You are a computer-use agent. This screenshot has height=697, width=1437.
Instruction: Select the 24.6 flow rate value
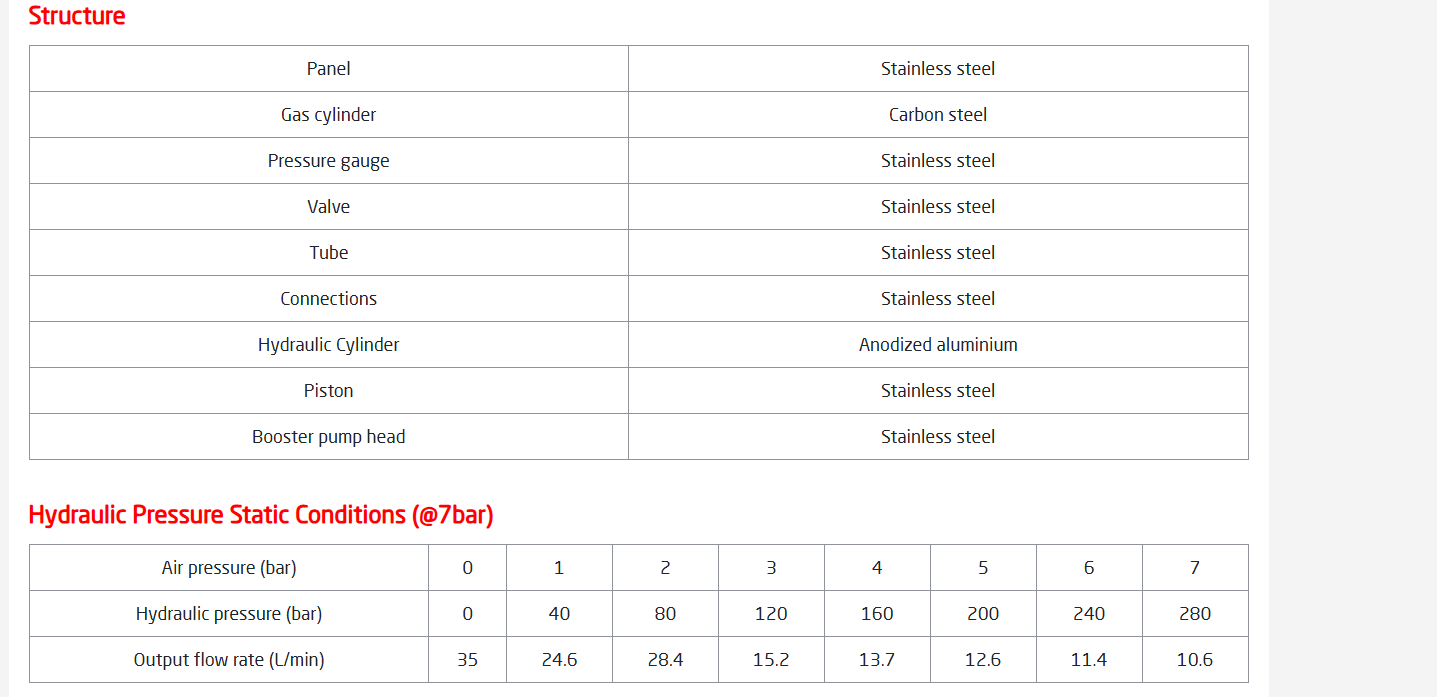[x=559, y=660]
